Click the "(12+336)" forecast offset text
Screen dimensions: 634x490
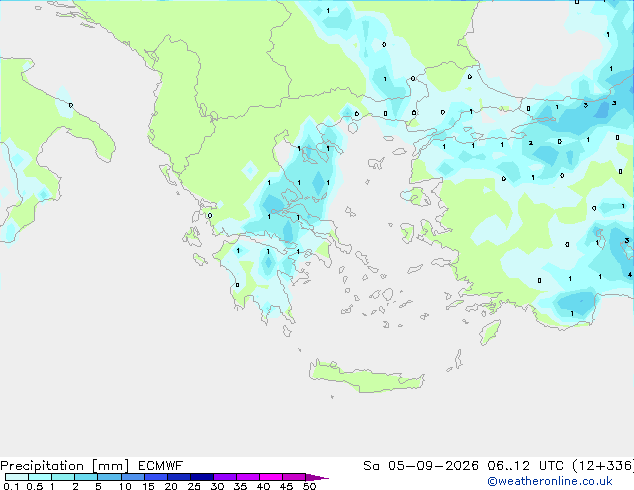603,466
